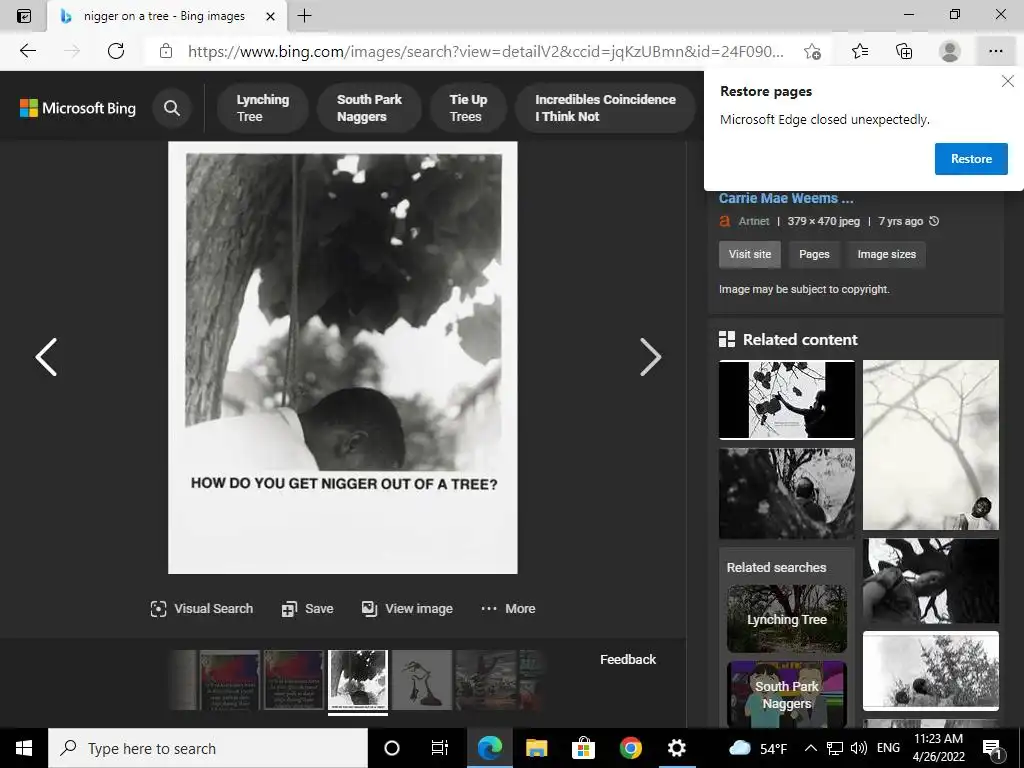Open Edge Collections
This screenshot has height=768, width=1024.
pos(904,51)
